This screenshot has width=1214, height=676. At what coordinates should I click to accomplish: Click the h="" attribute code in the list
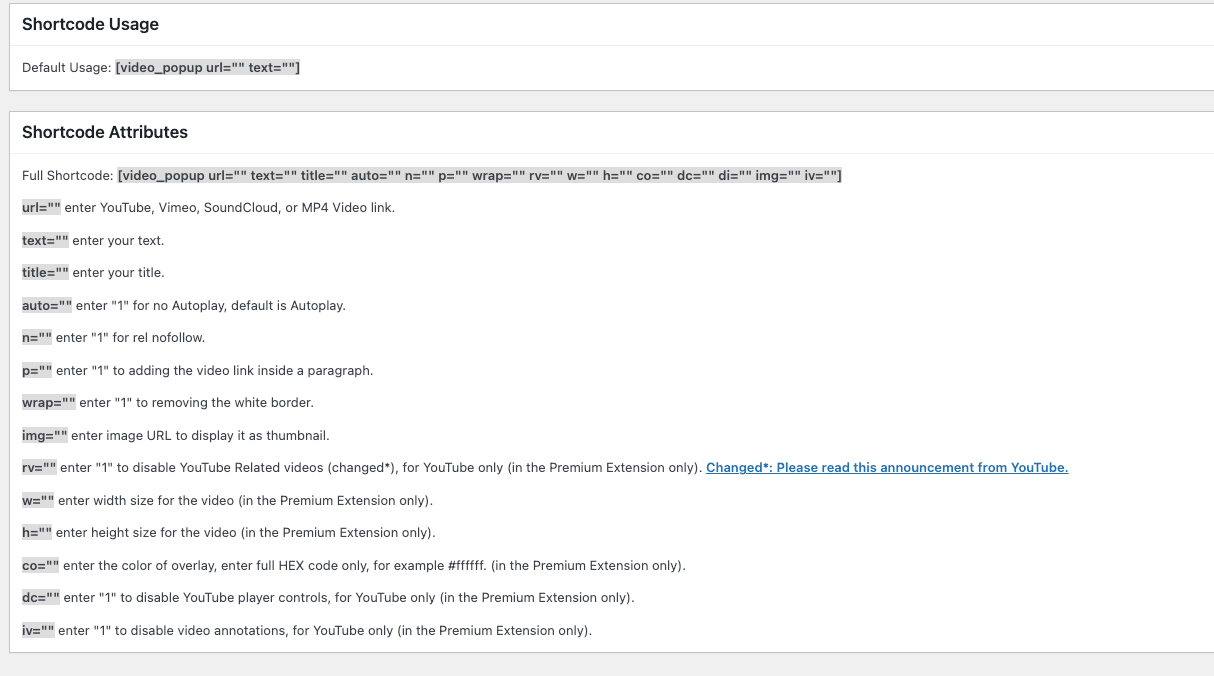coord(37,532)
